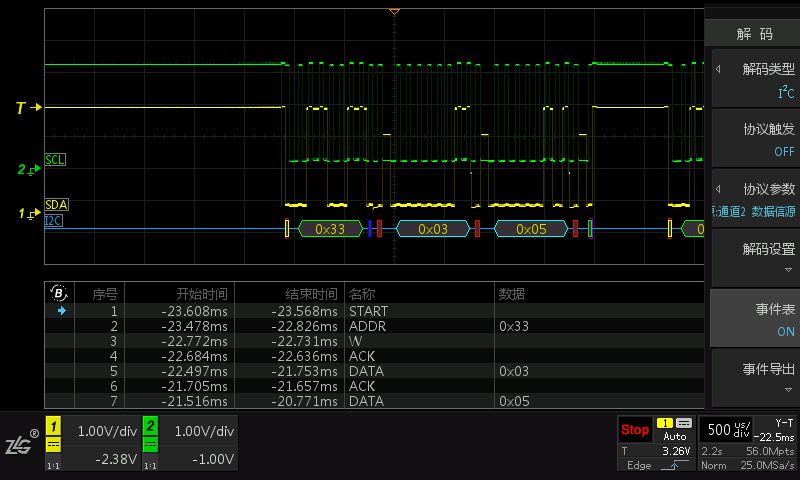Click the decoded 0x05 bus packet
Screen dimensions: 800x480
coord(531,229)
